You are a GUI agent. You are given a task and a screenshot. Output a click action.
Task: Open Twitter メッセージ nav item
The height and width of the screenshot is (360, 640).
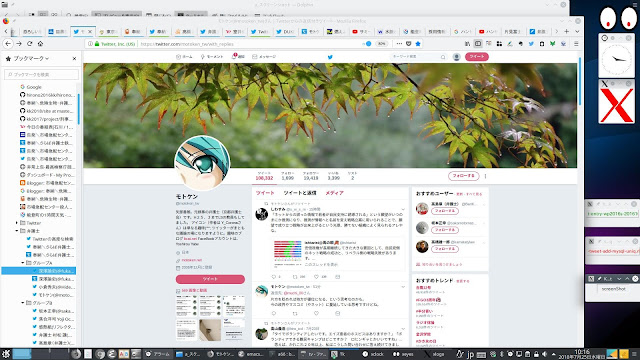pos(264,57)
